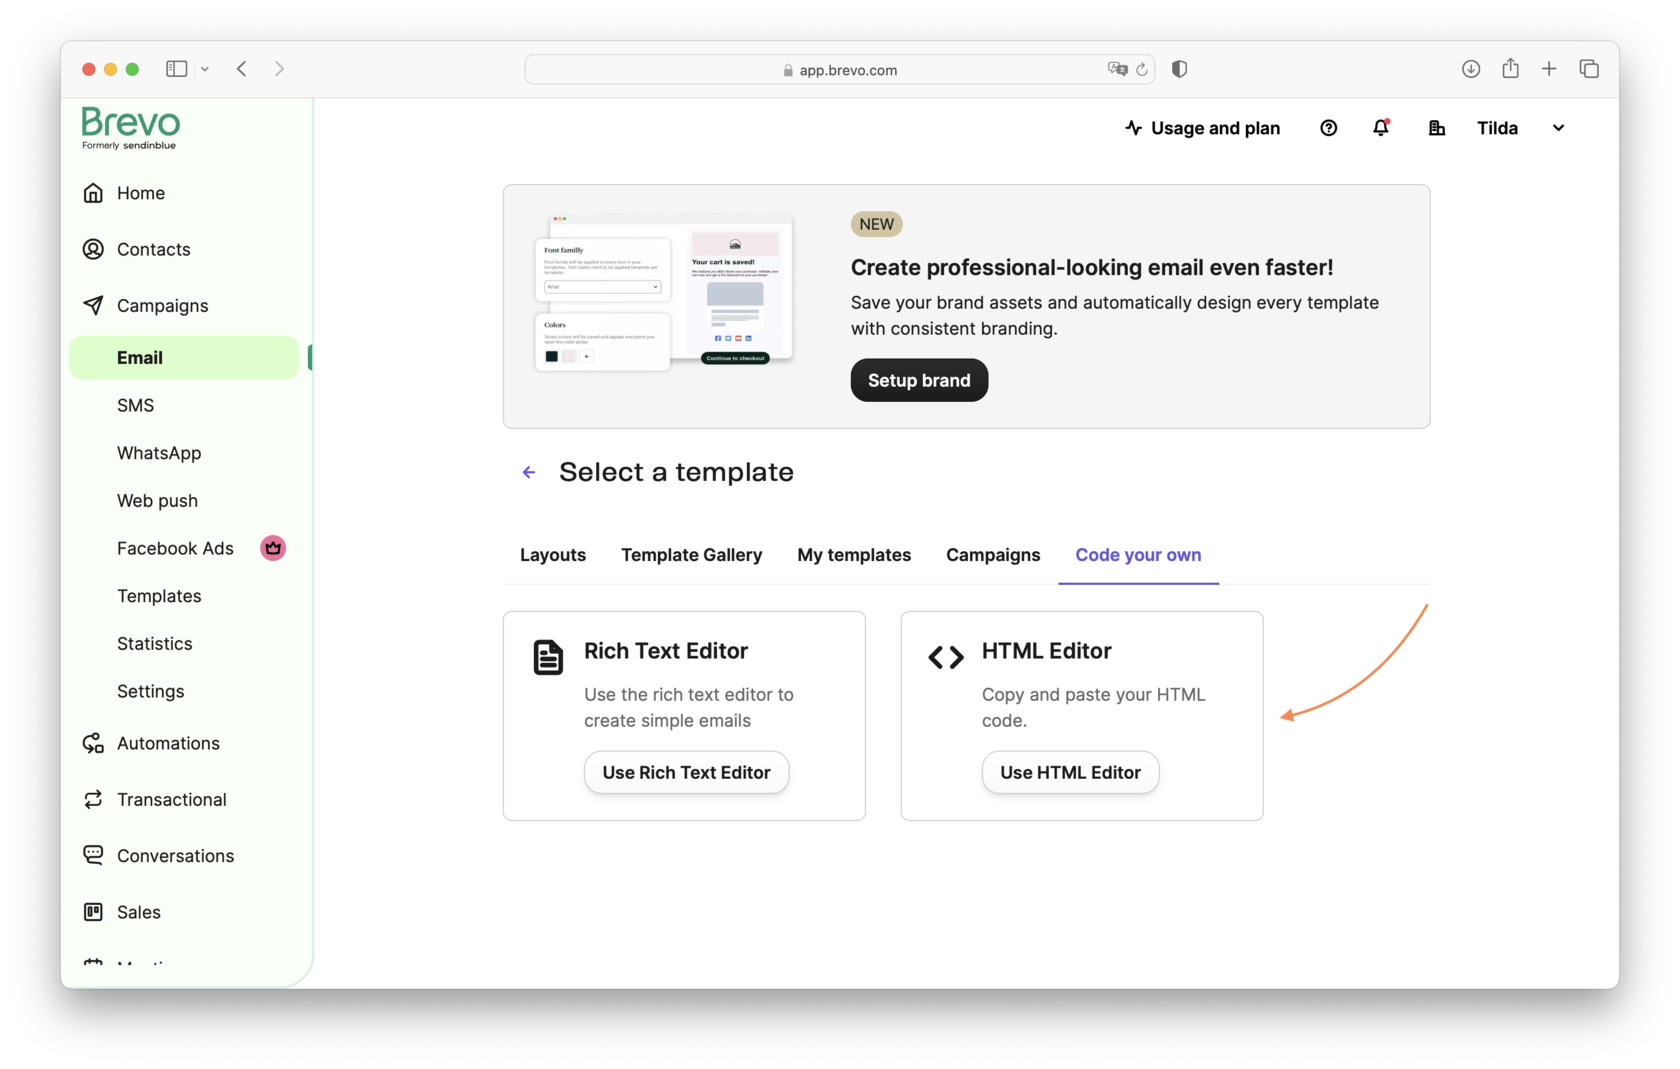
Task: Open Safari downloads icon
Action: [x=1471, y=69]
